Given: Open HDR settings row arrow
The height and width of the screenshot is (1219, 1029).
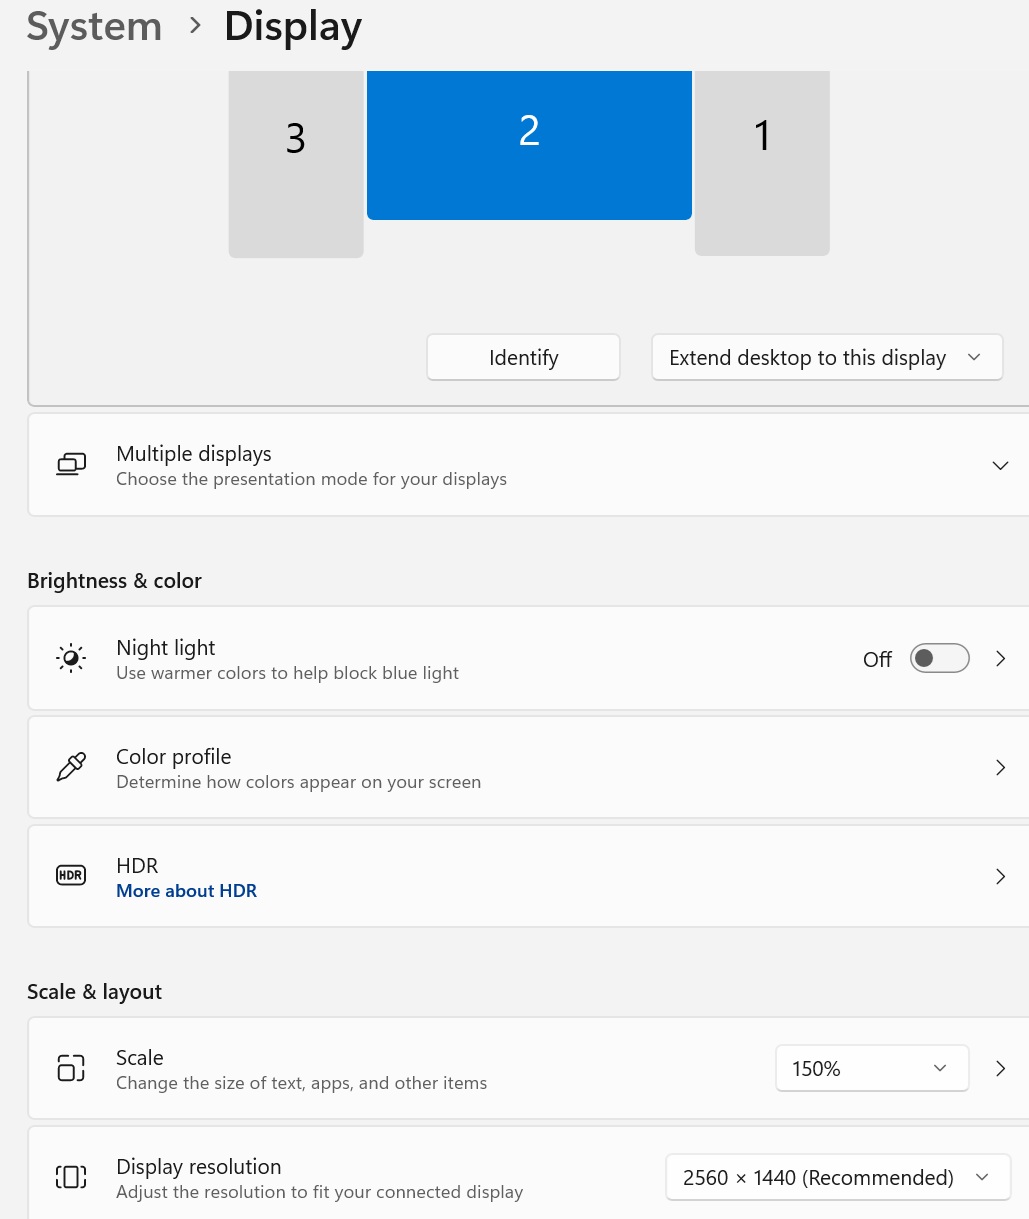Looking at the screenshot, I should (x=1000, y=876).
